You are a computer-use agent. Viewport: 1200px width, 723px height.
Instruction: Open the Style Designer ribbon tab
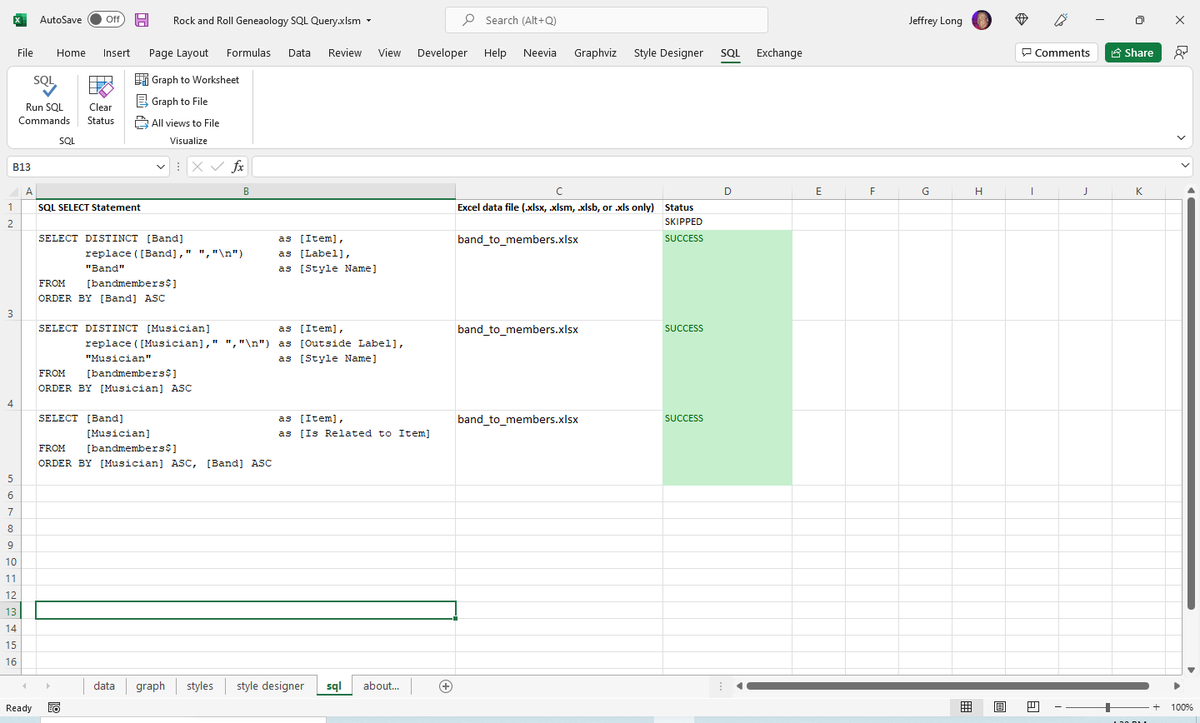point(668,53)
